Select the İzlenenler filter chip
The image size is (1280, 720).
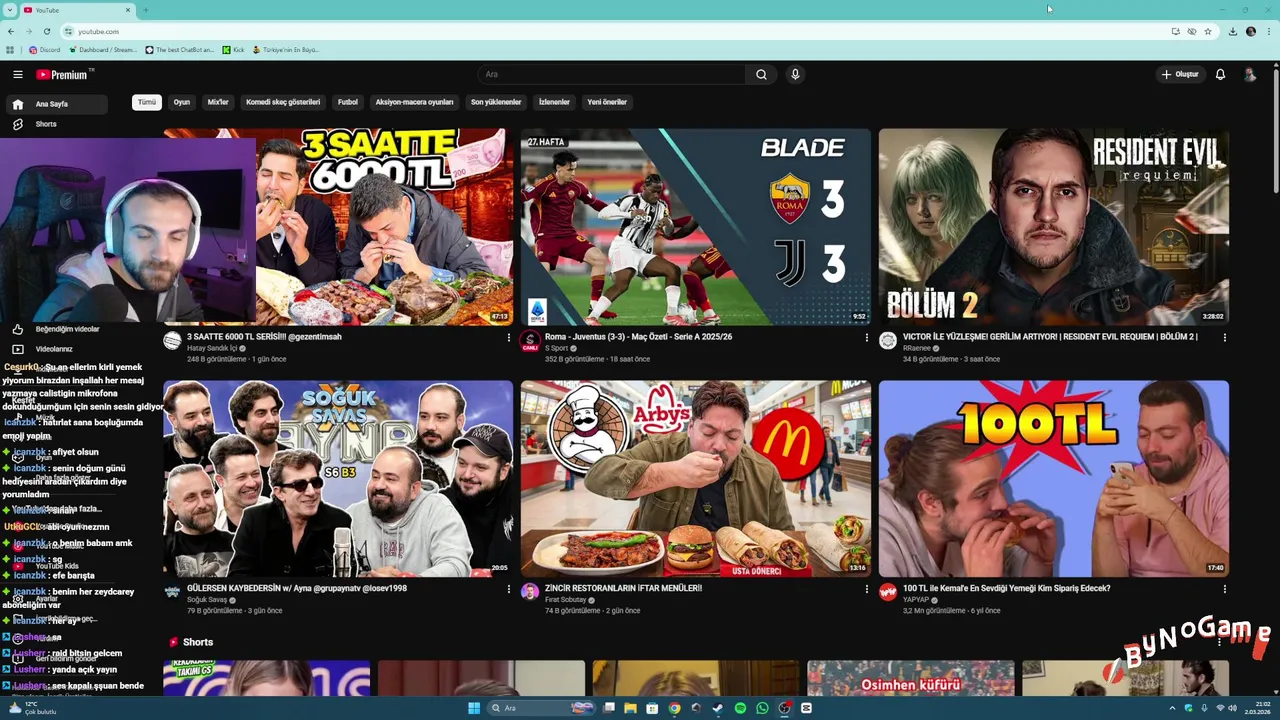click(x=554, y=102)
